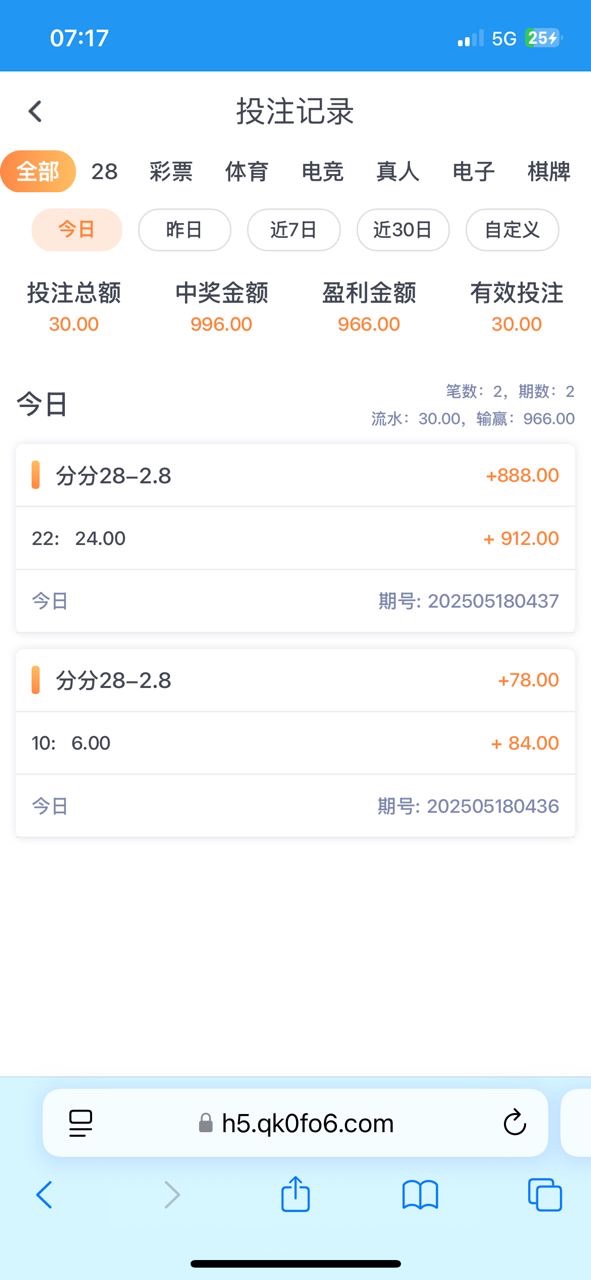
Task: Tap the h5.qk0fo6.com address bar
Action: (295, 1123)
